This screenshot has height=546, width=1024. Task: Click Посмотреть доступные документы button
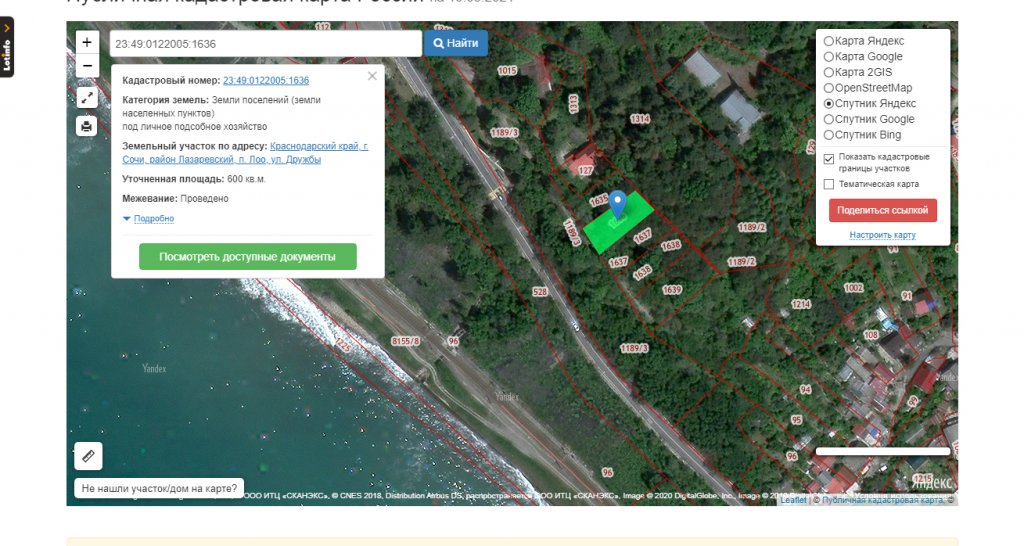click(247, 257)
